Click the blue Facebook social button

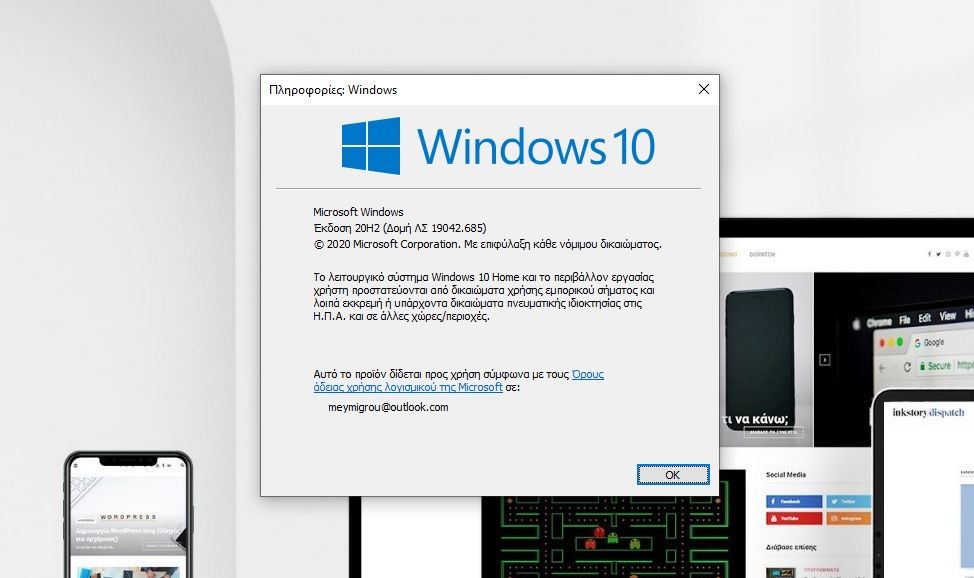[x=793, y=500]
